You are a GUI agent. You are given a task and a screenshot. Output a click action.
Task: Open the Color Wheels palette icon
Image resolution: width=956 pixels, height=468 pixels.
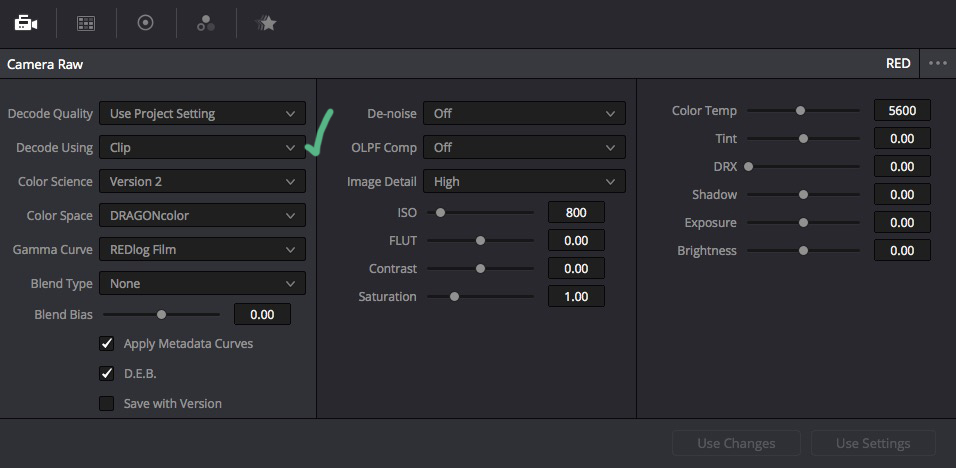(x=145, y=23)
